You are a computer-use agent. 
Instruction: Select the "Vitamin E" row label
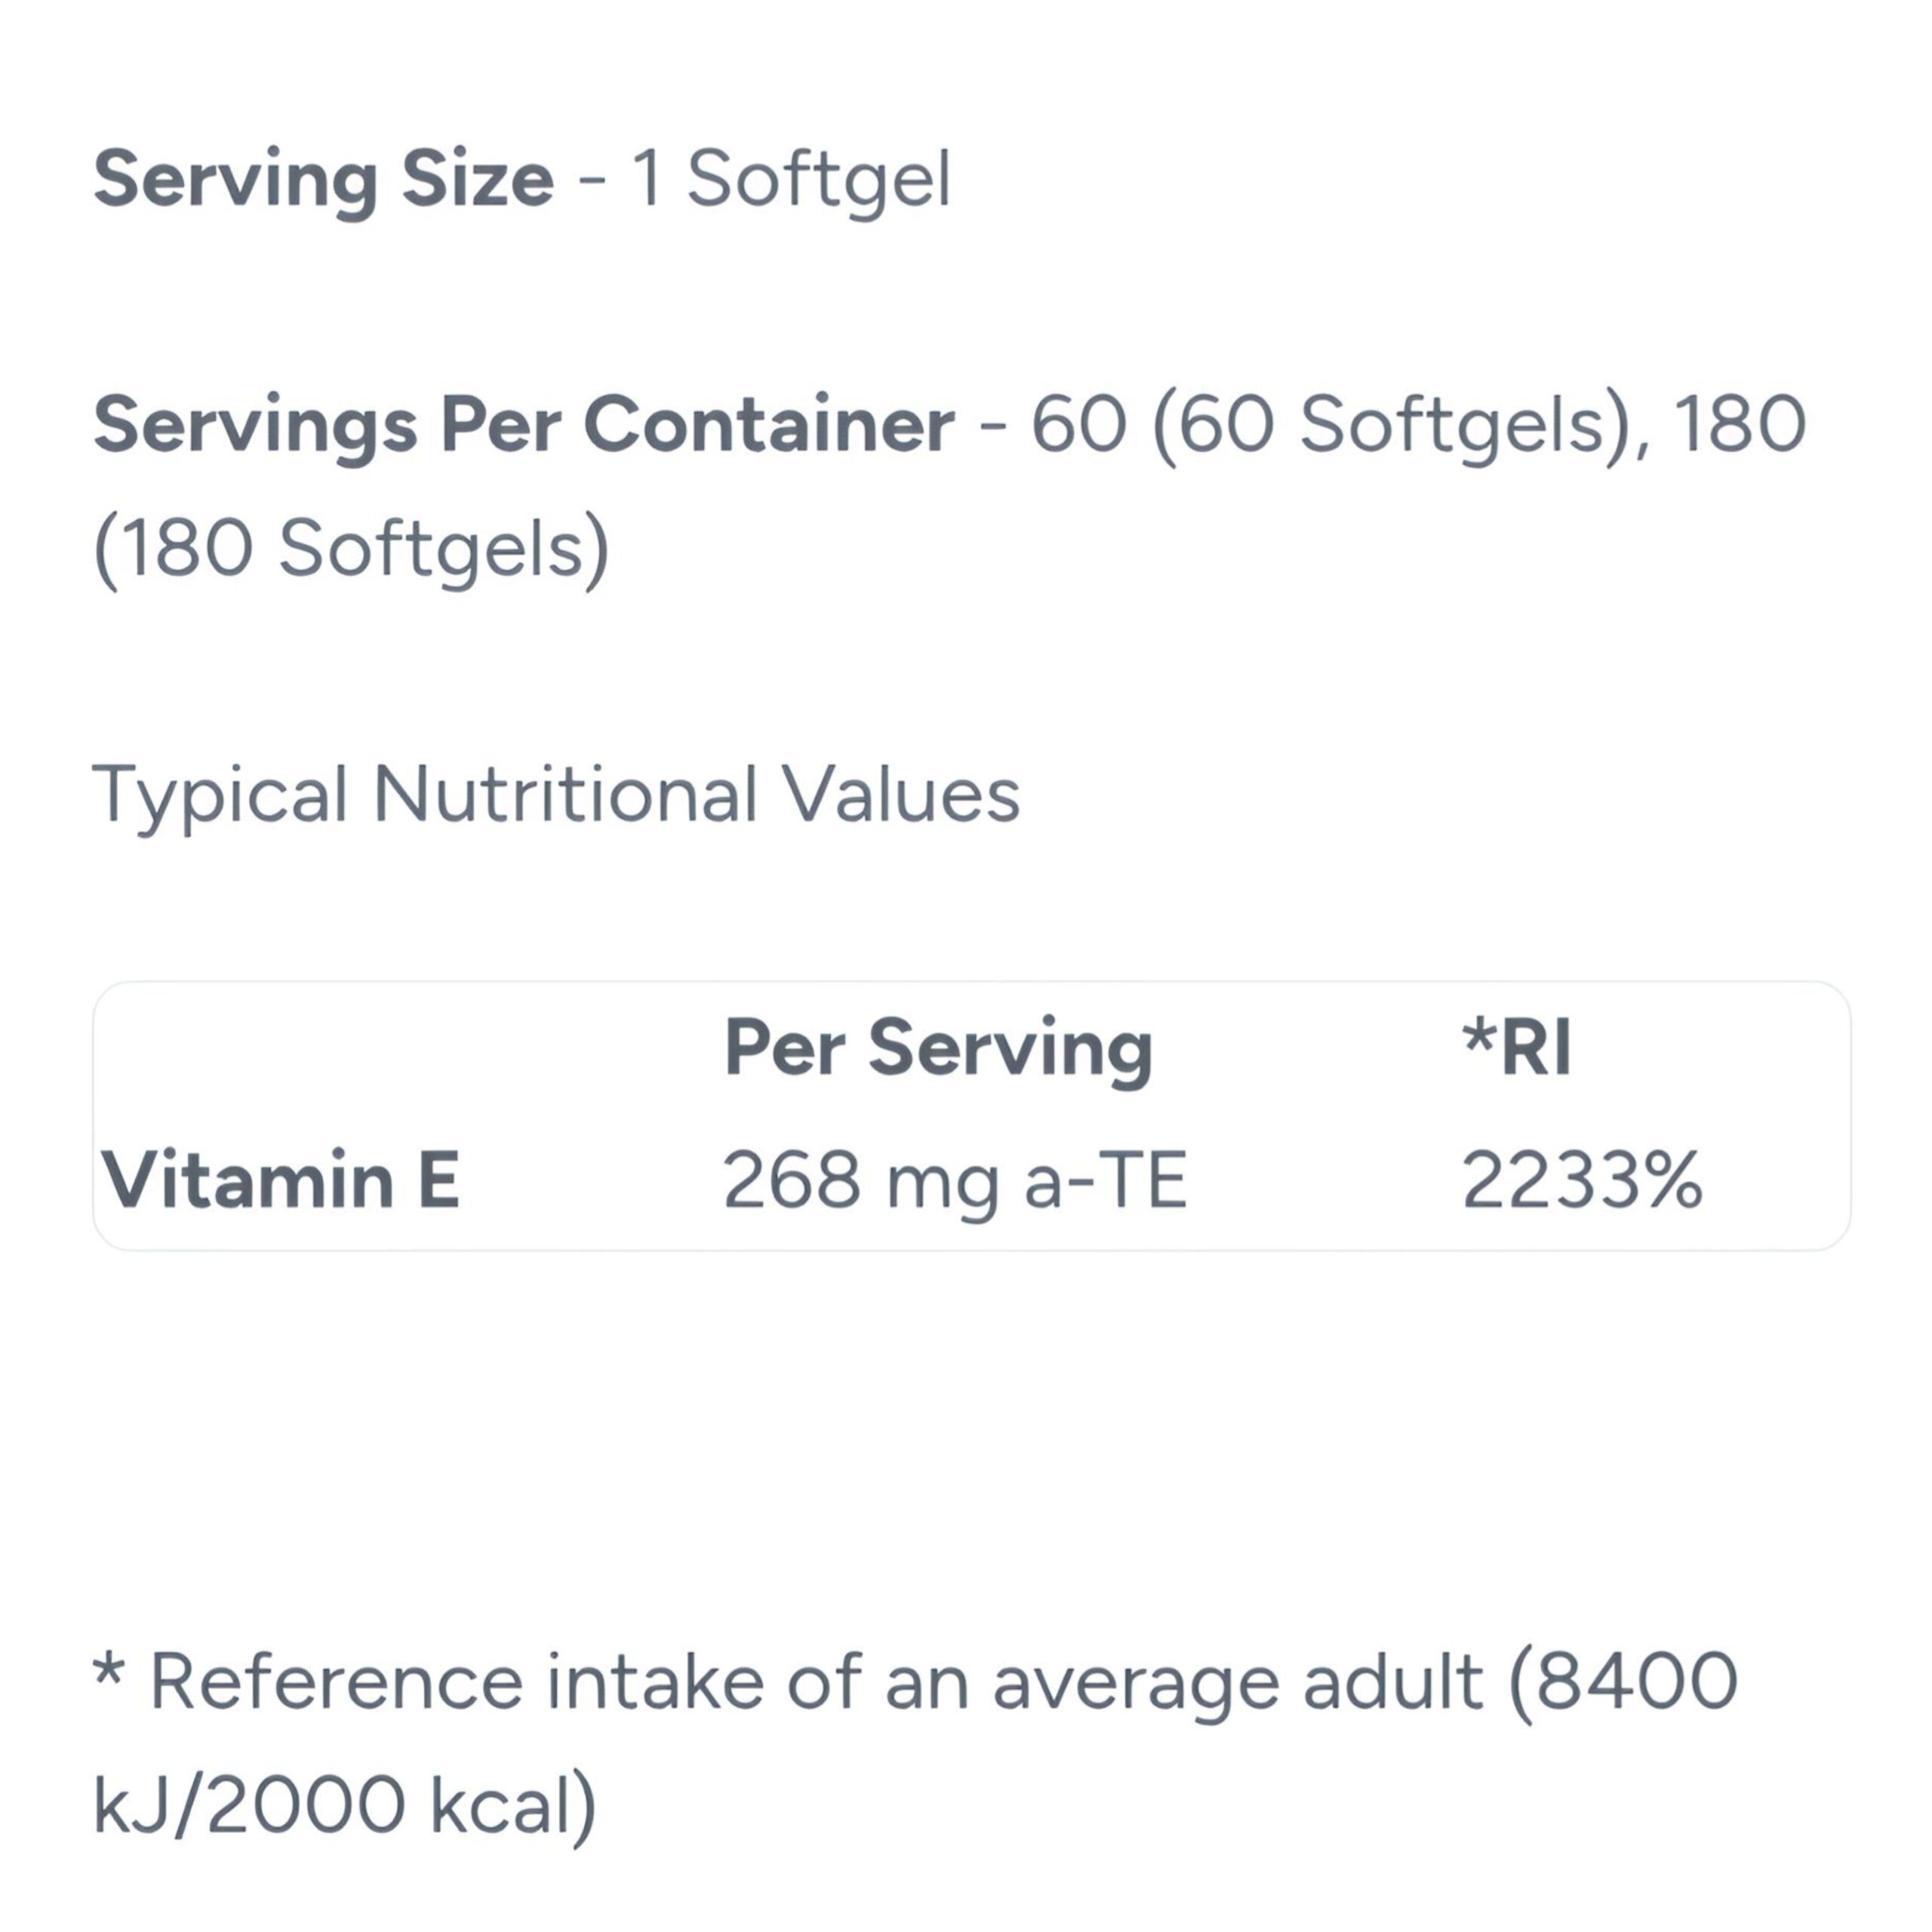click(x=281, y=1180)
